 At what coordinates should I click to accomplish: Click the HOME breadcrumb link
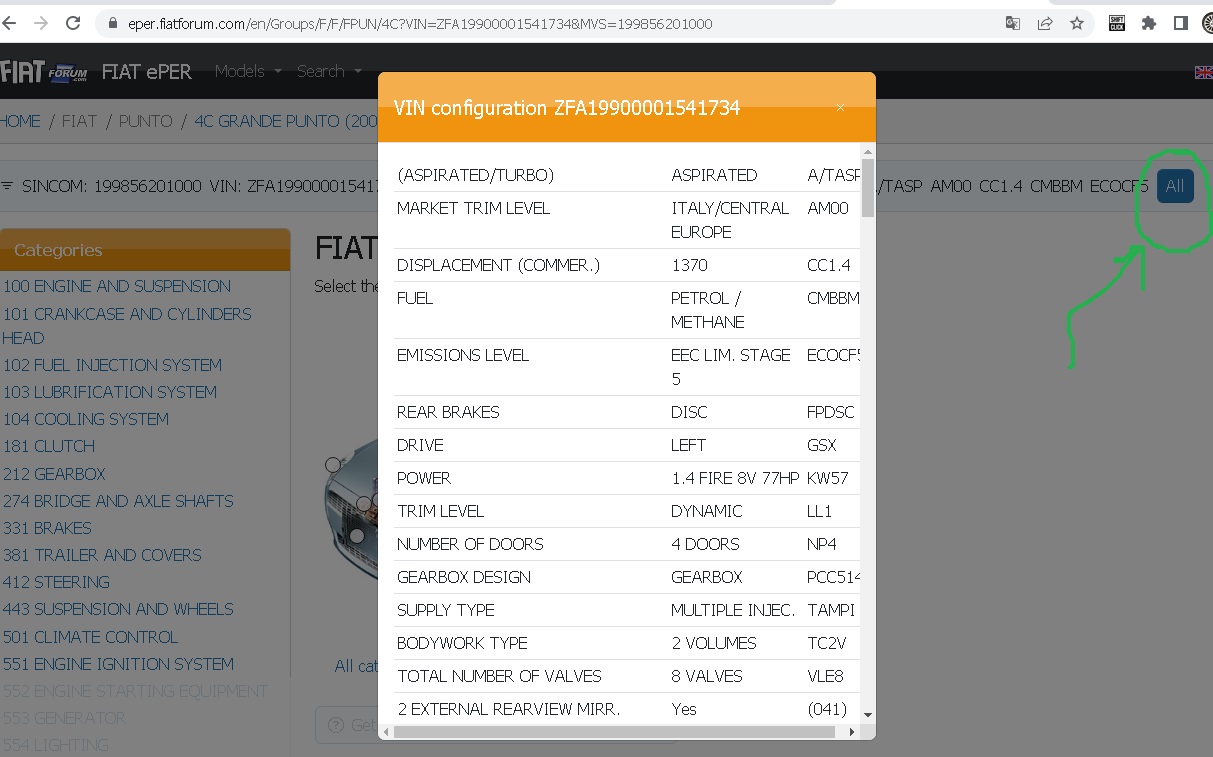(x=20, y=121)
